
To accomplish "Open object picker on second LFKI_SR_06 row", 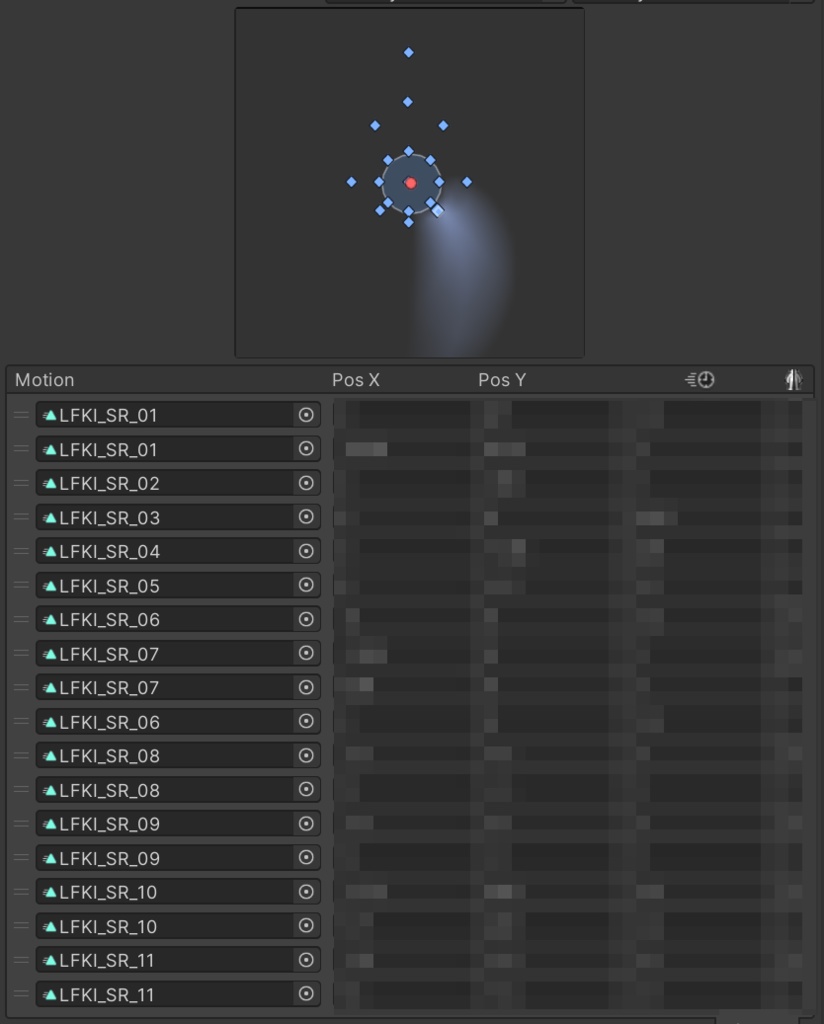I will point(306,722).
